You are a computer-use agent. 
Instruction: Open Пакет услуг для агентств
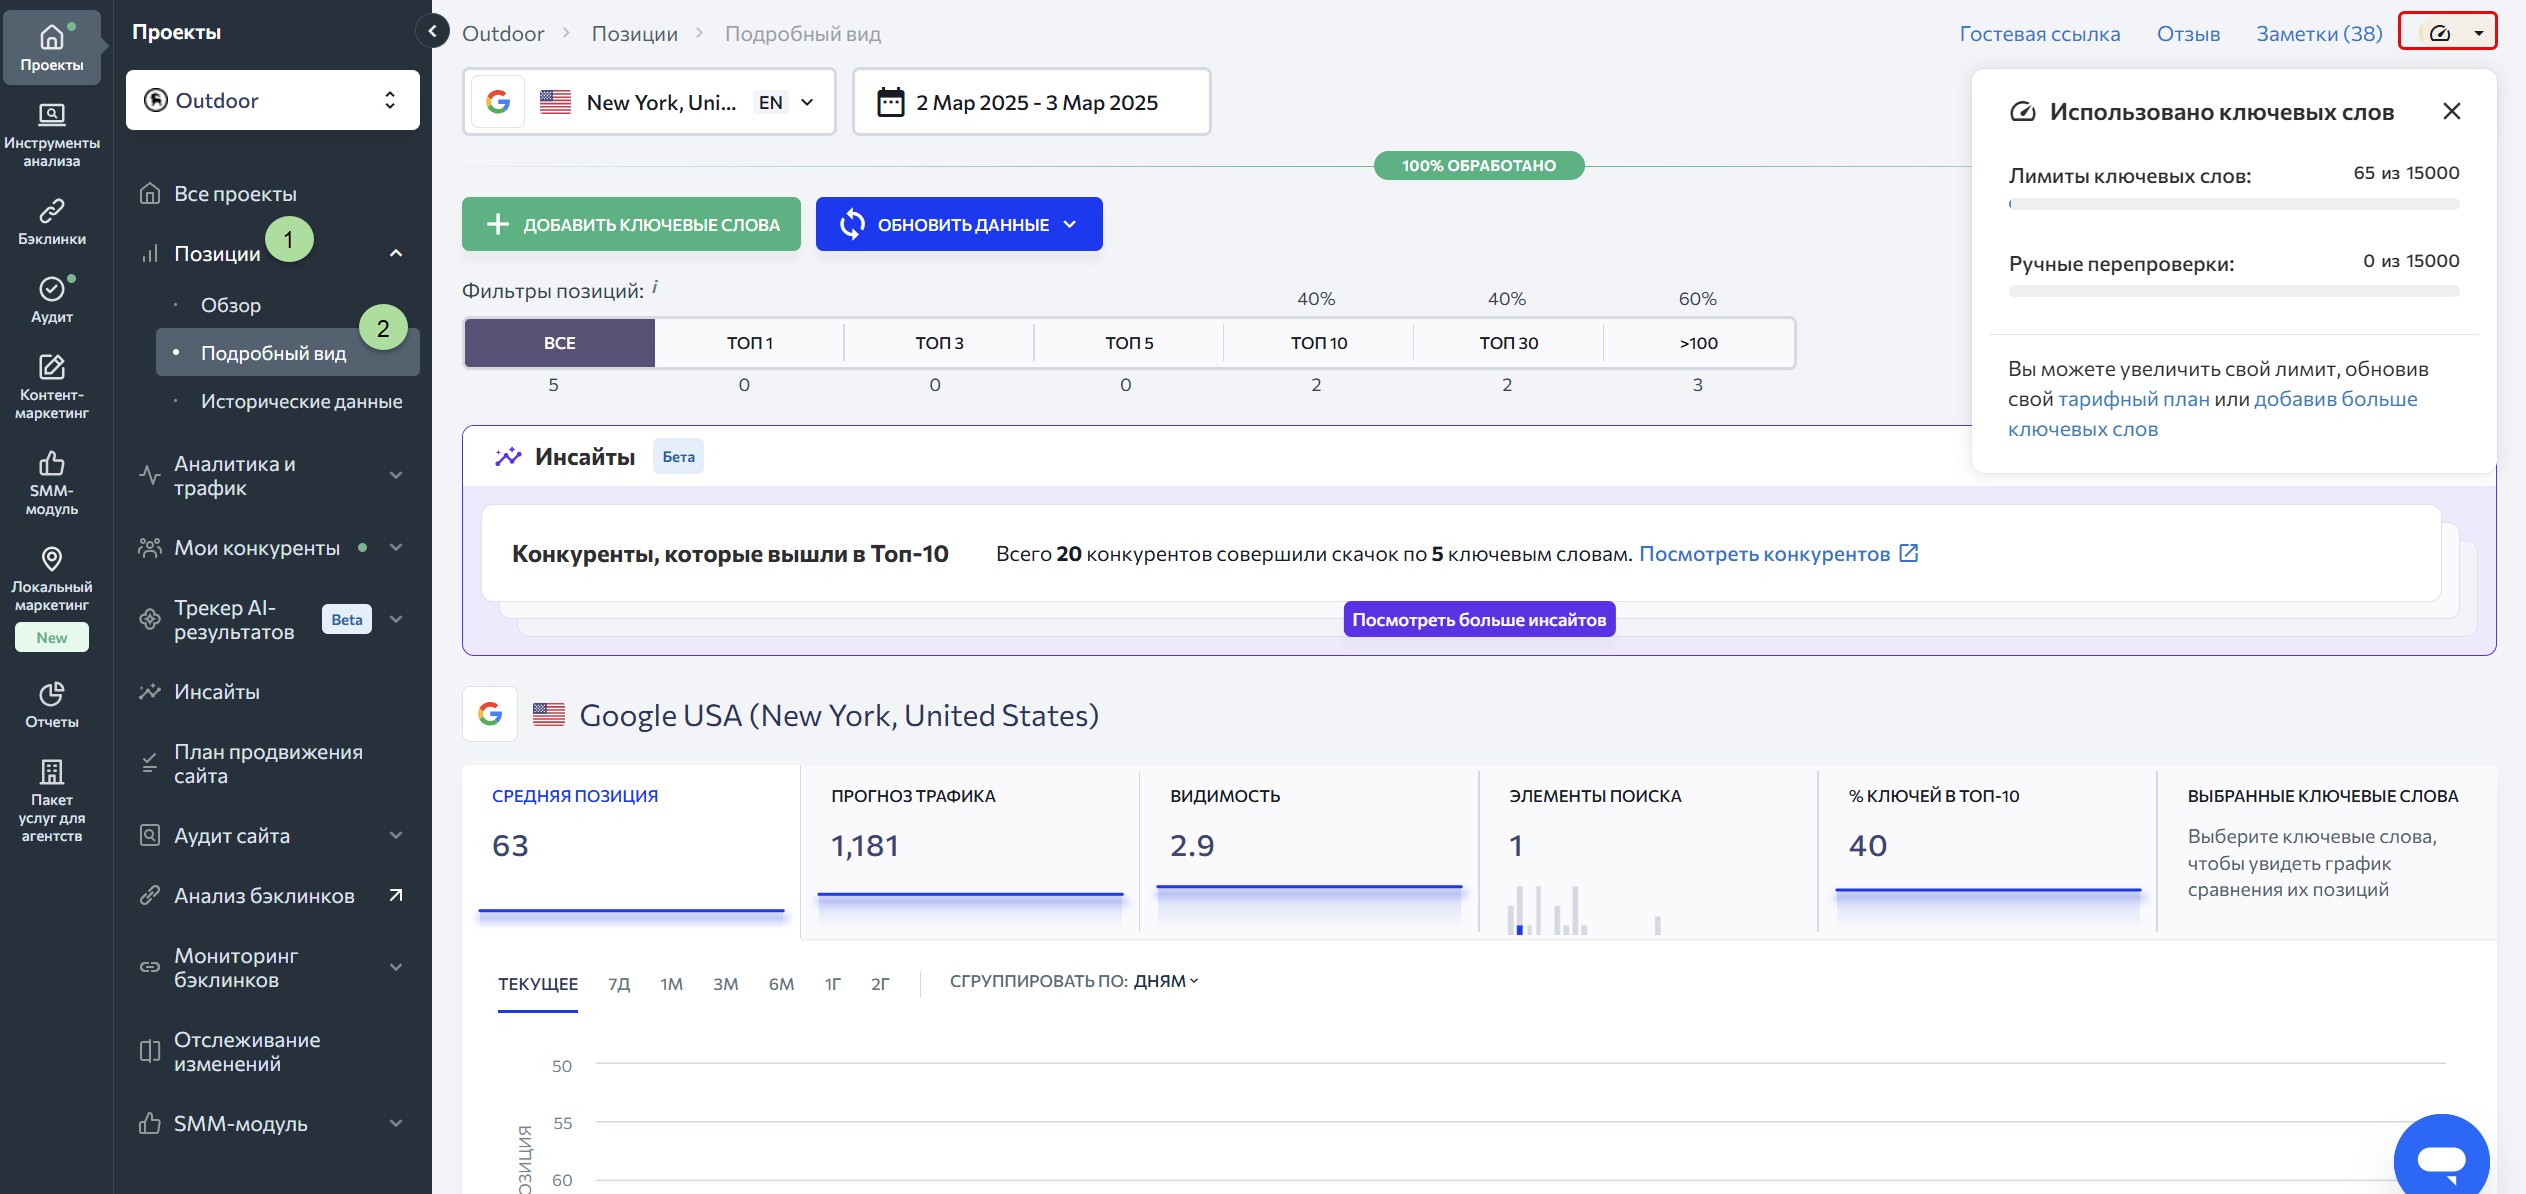tap(52, 800)
